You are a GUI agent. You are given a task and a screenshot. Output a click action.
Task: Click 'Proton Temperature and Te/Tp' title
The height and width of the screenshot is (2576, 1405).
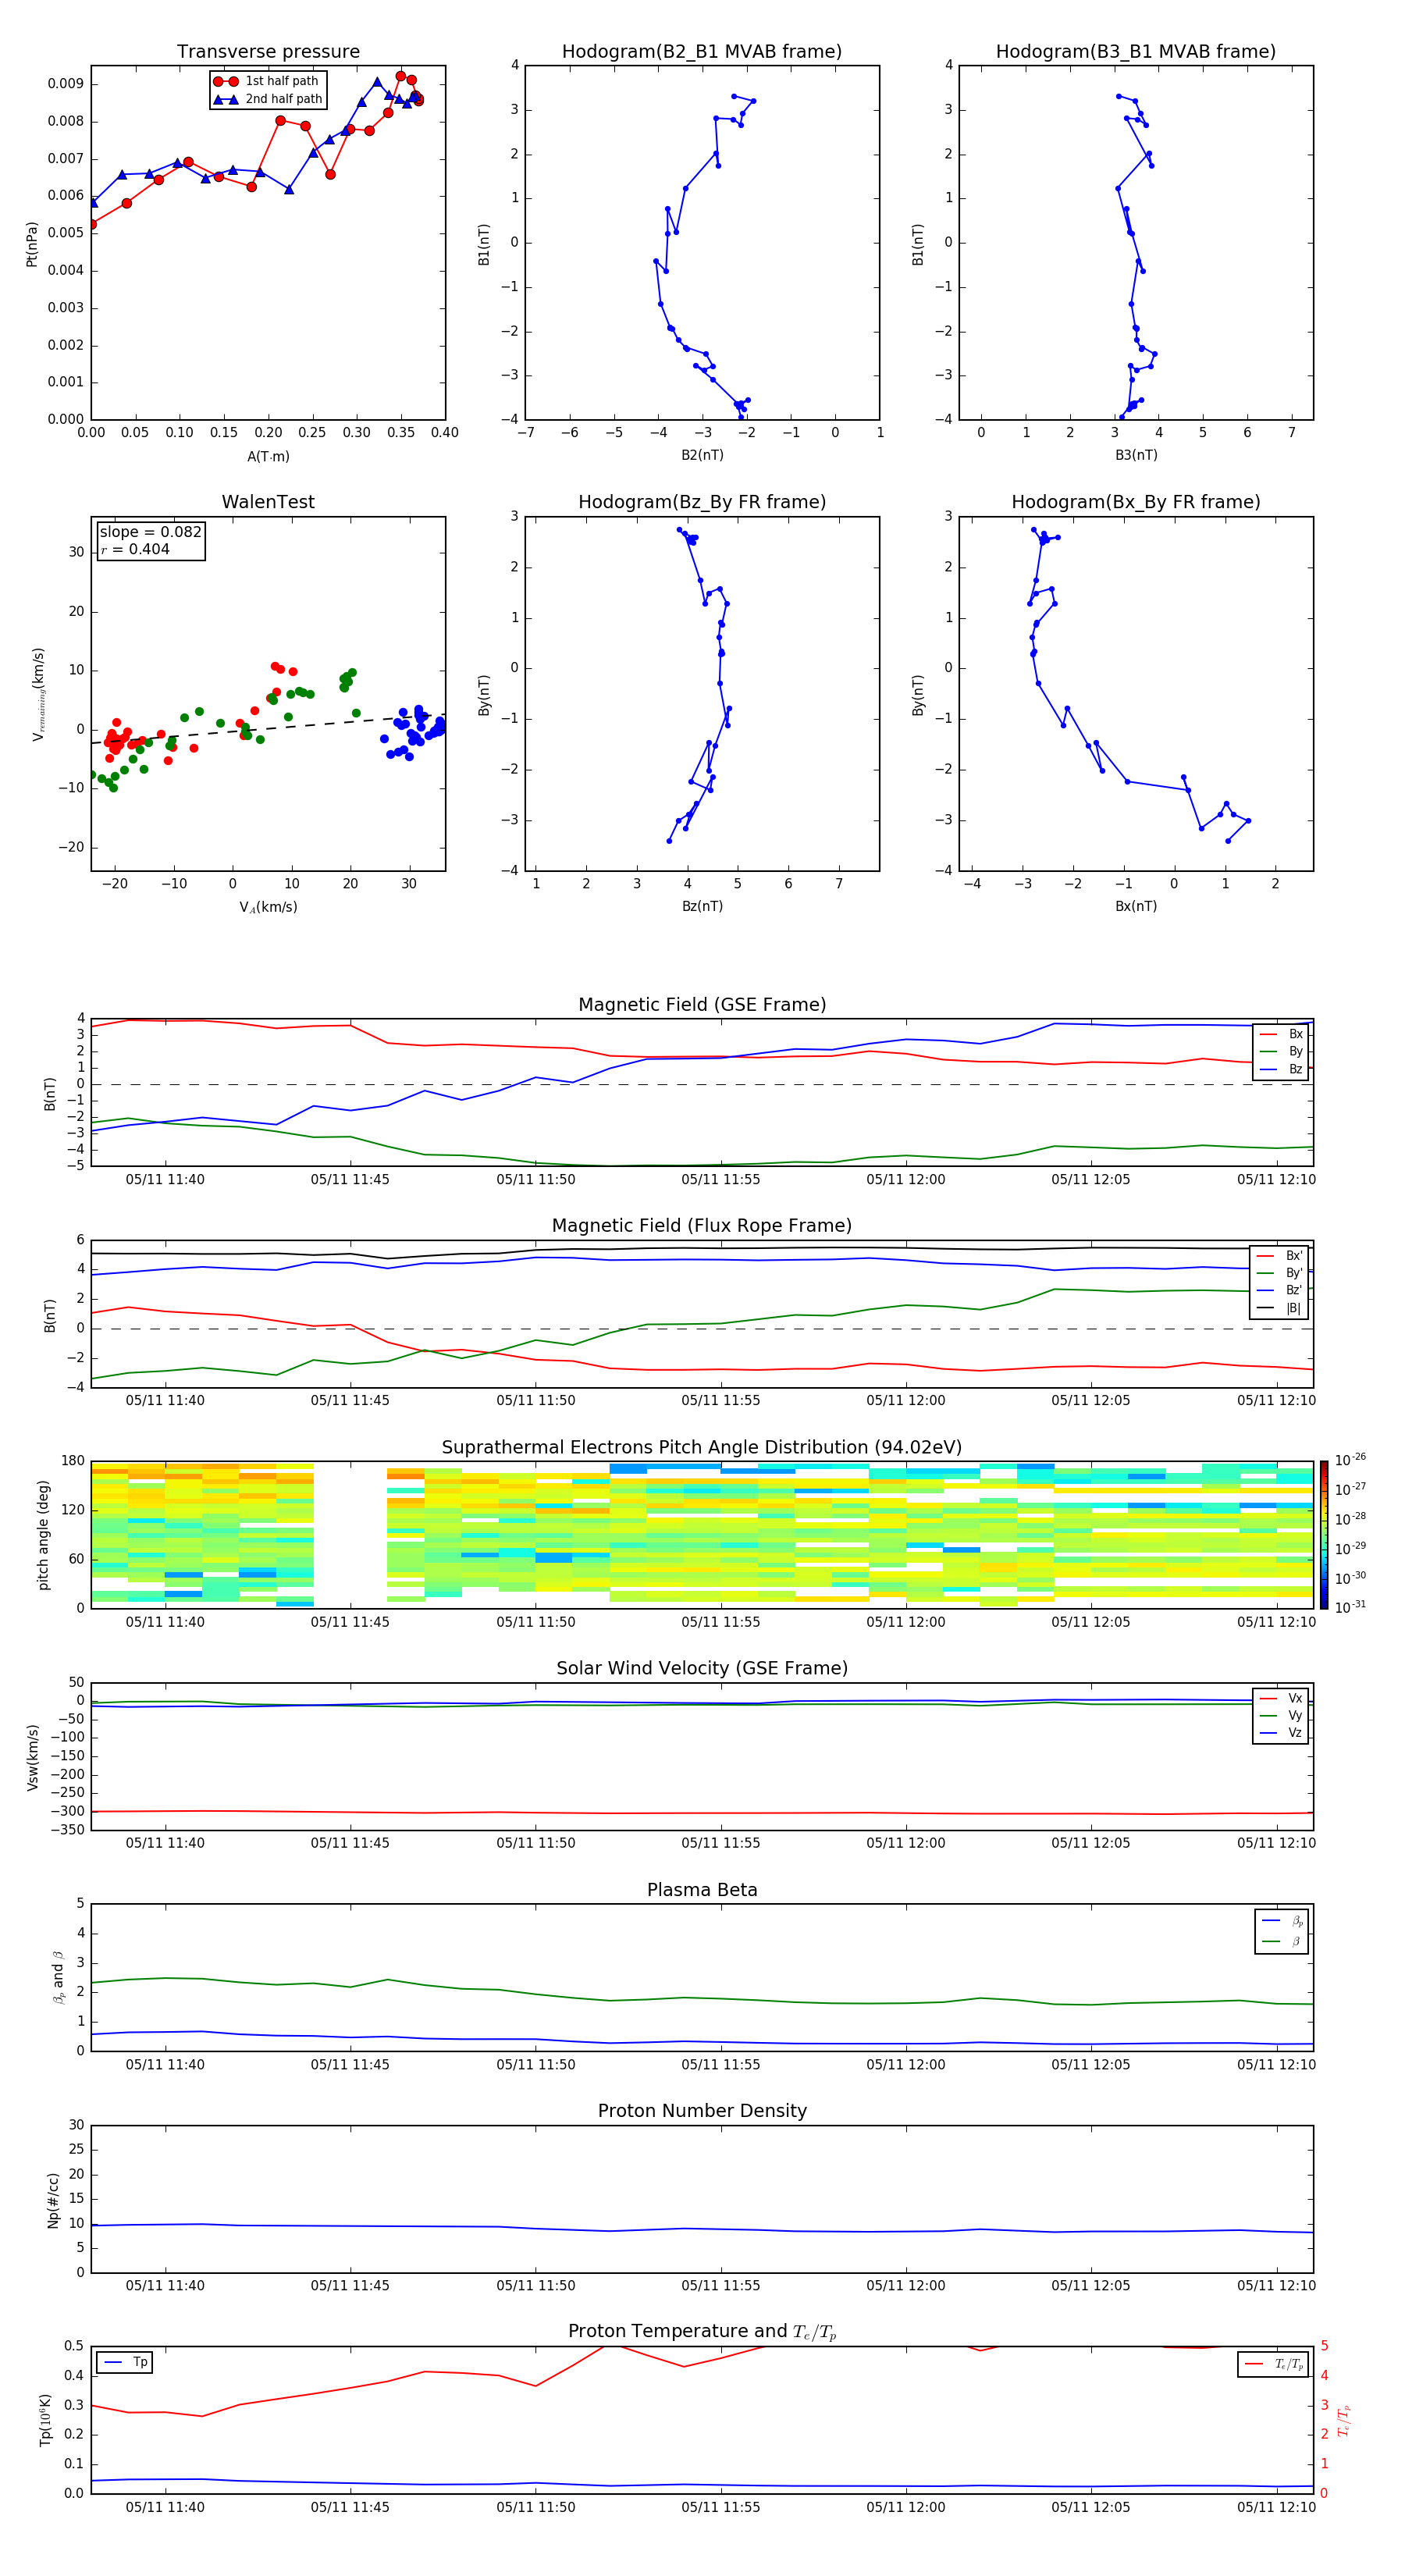[x=702, y=2332]
